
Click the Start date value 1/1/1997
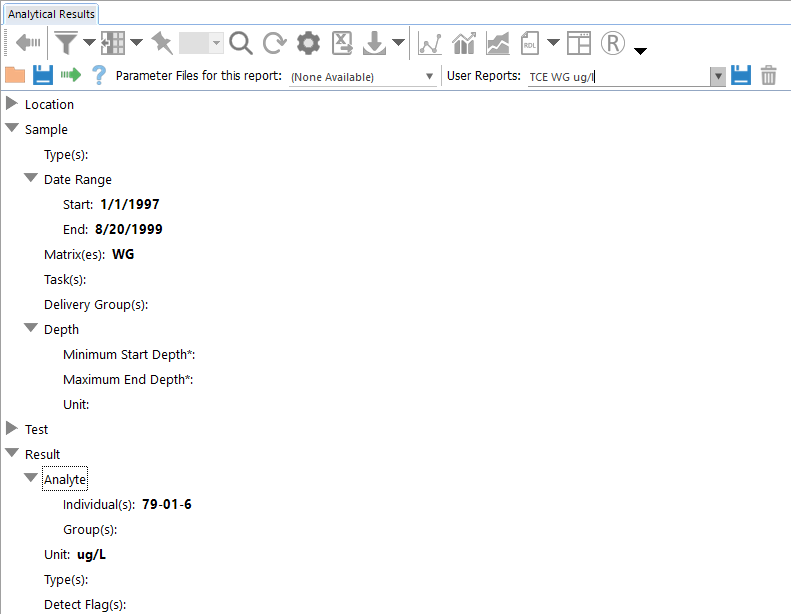[x=129, y=204]
